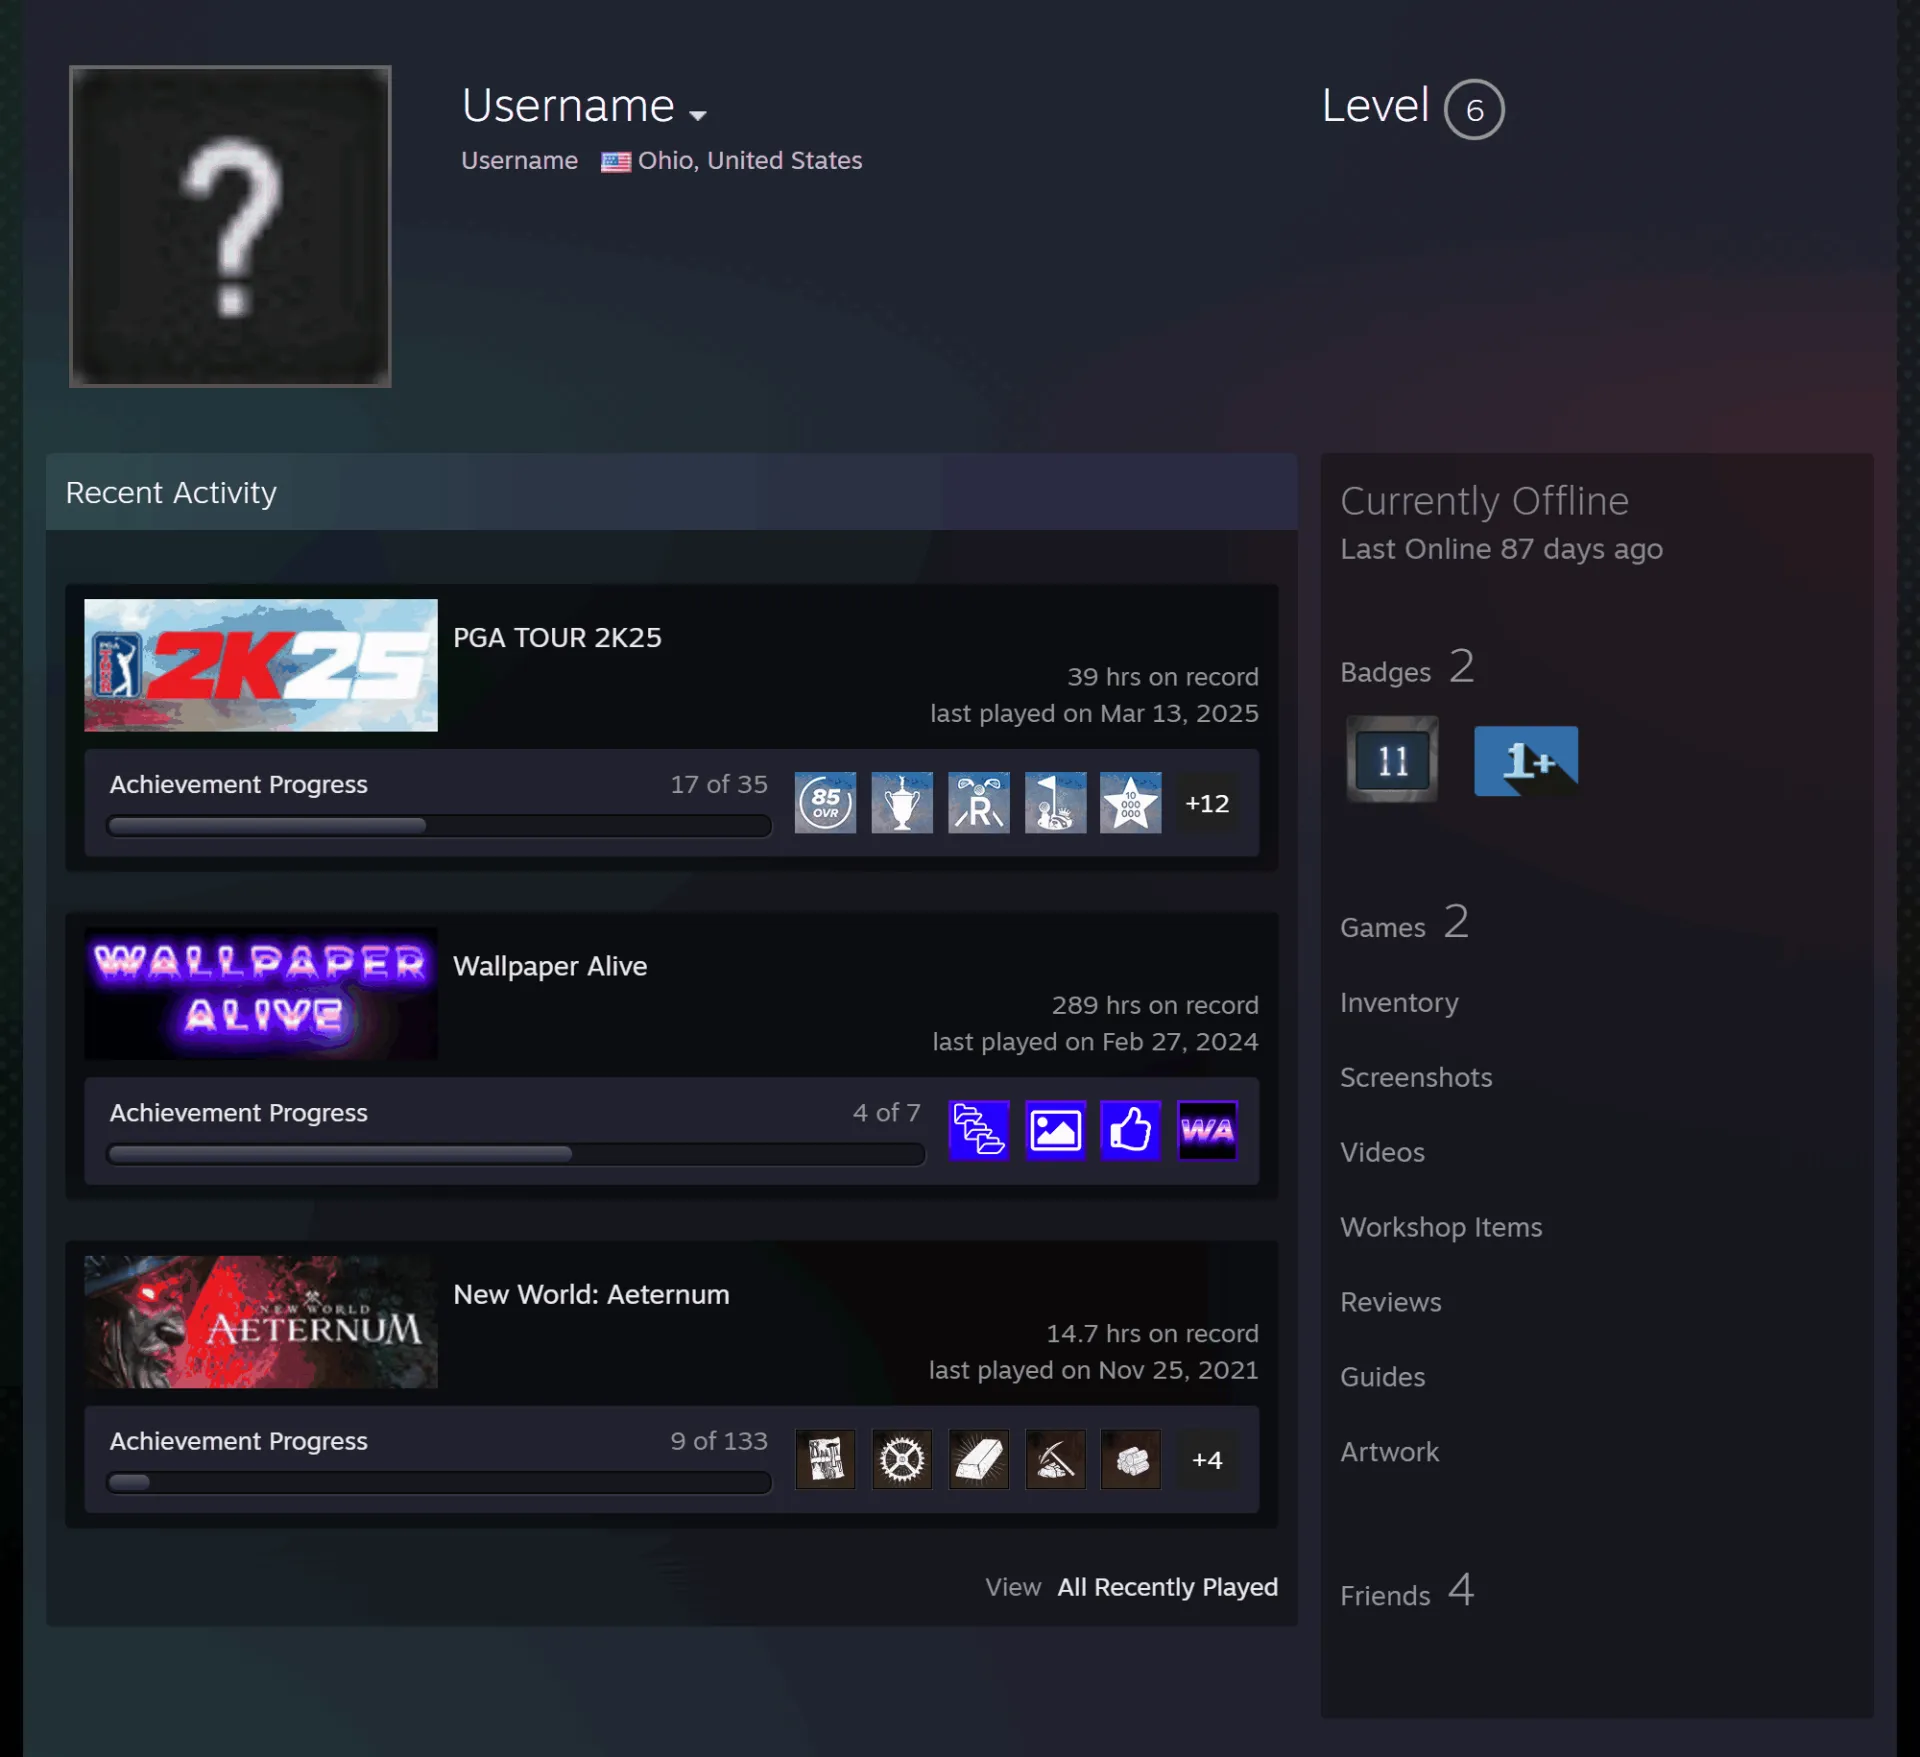Open the Level 6 circle badge
Screen dimensions: 1920x1757
coord(1473,109)
